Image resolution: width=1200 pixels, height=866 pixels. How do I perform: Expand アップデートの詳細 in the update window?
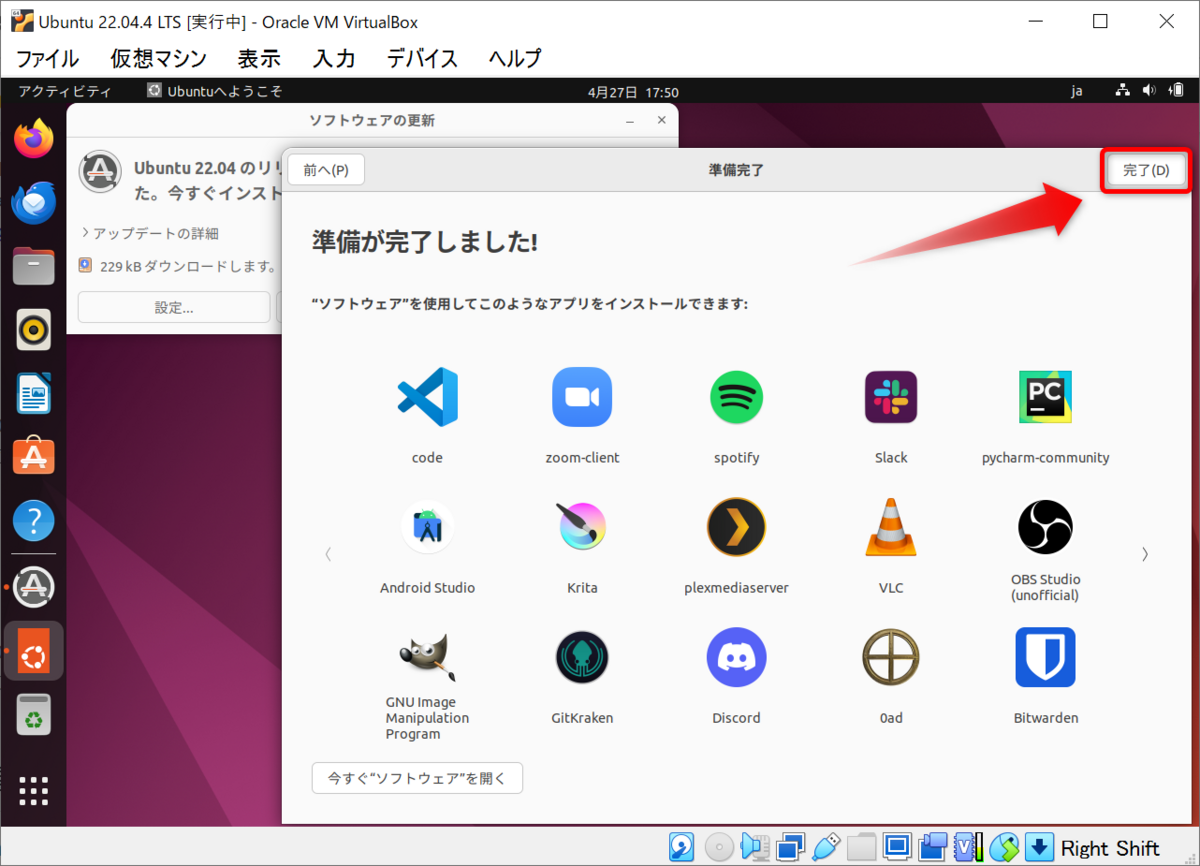pos(150,233)
